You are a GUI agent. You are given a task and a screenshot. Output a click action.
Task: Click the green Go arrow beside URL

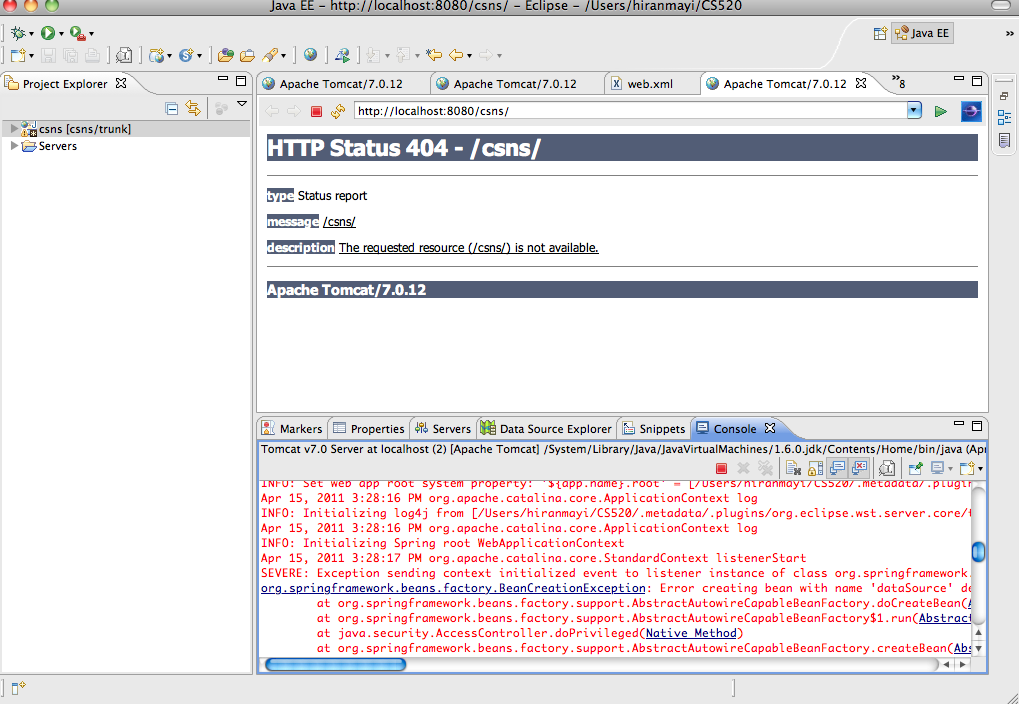pyautogui.click(x=940, y=112)
